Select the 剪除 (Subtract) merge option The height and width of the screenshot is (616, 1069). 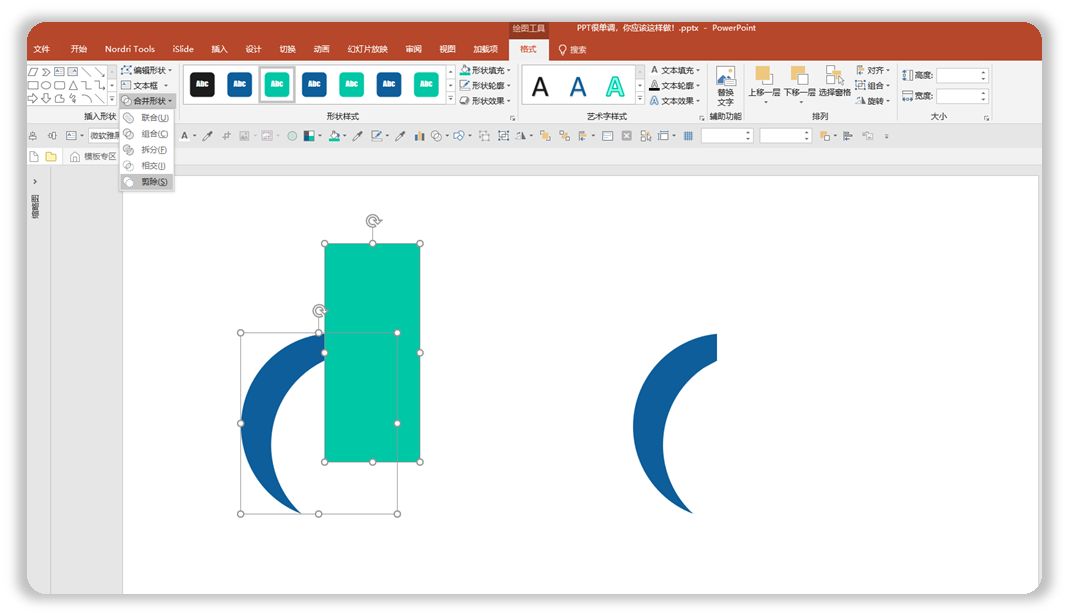tap(147, 182)
